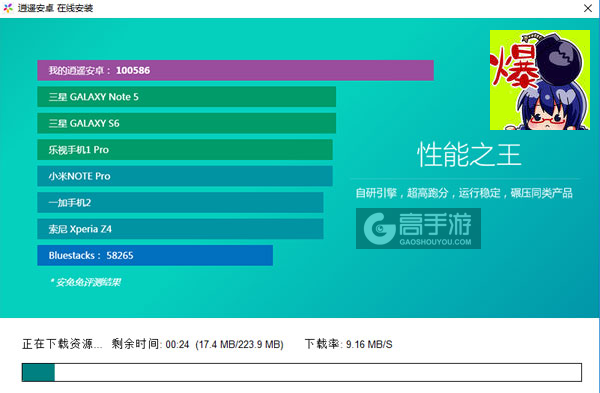Click the Bluestacks 58265 bar
The image size is (600, 393).
coord(155,255)
